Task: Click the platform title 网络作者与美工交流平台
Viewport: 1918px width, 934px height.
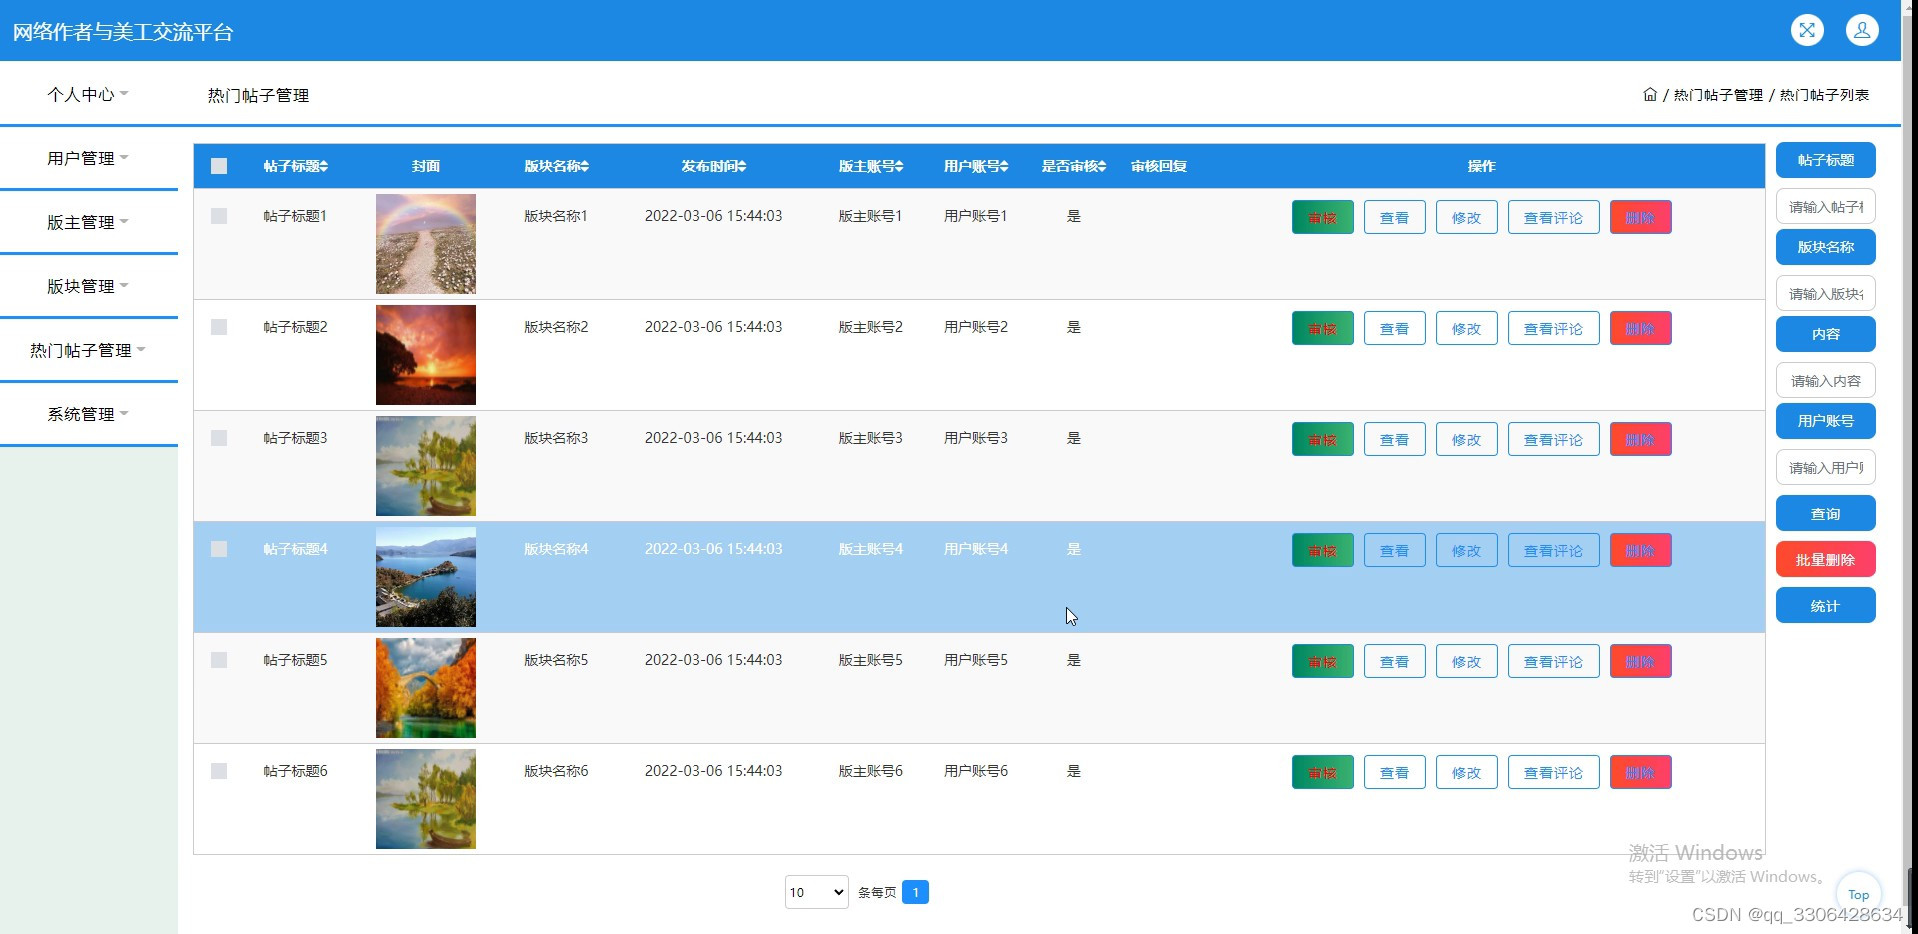Action: [x=122, y=32]
